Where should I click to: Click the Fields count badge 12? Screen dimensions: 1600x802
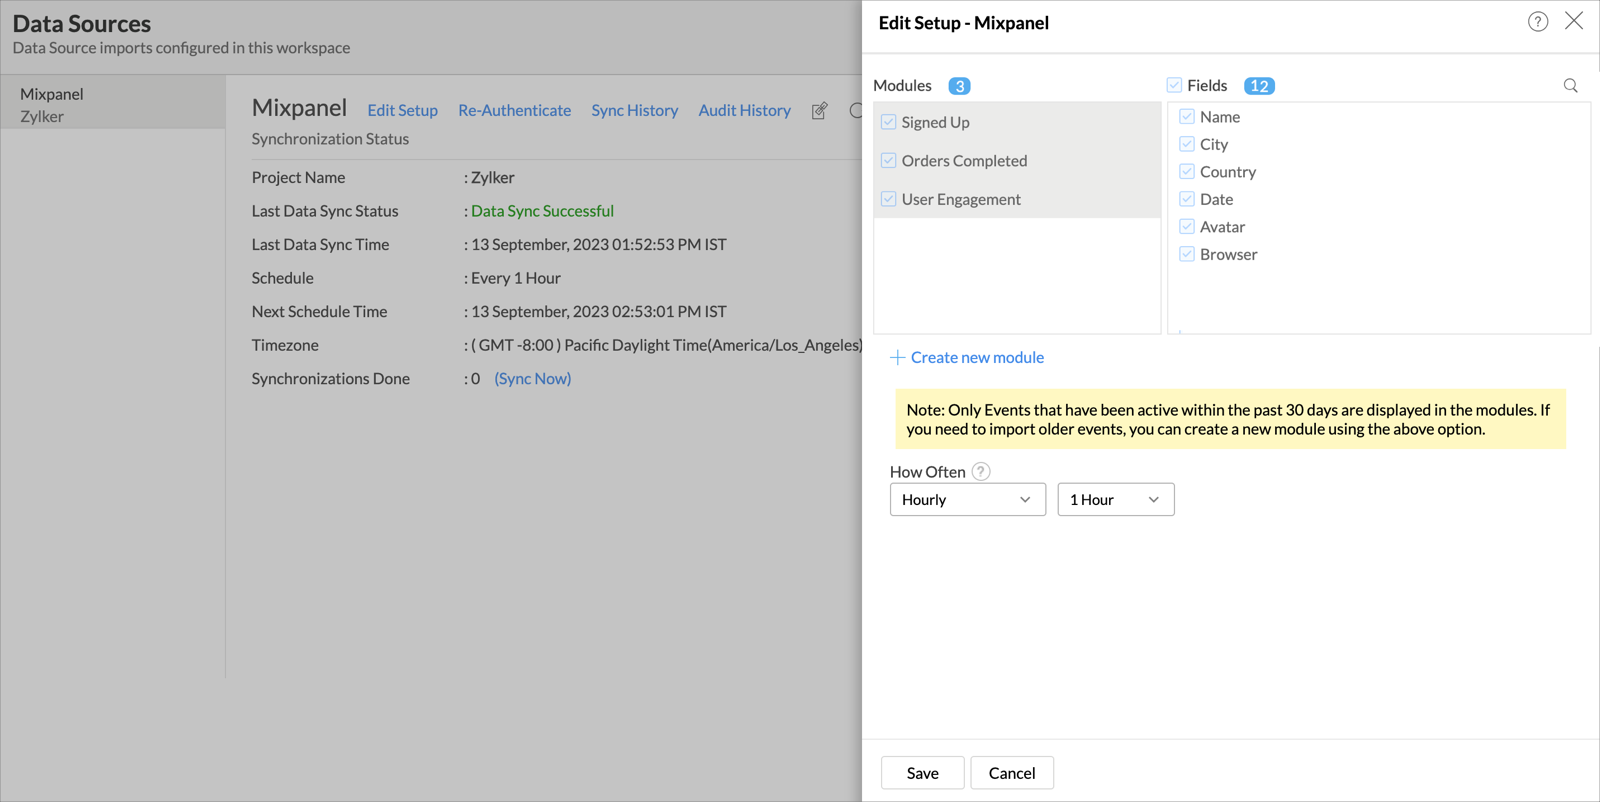tap(1259, 86)
